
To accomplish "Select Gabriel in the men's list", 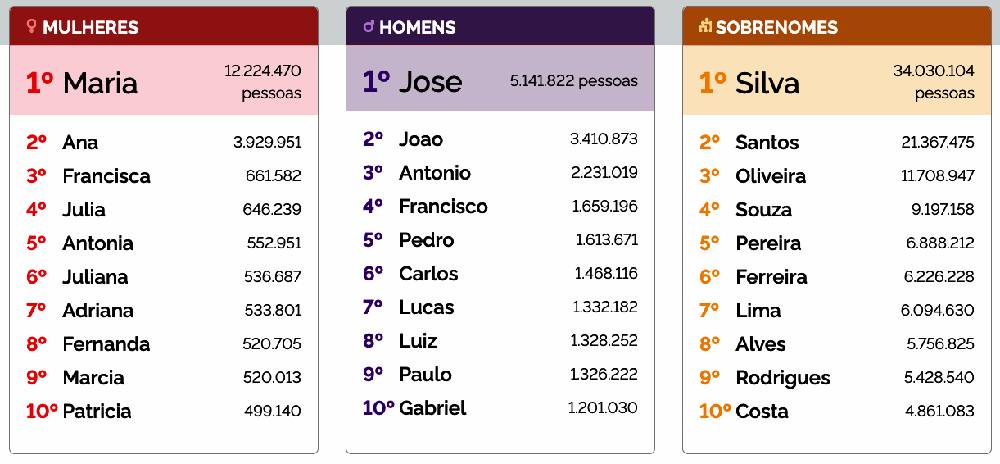I will point(433,408).
